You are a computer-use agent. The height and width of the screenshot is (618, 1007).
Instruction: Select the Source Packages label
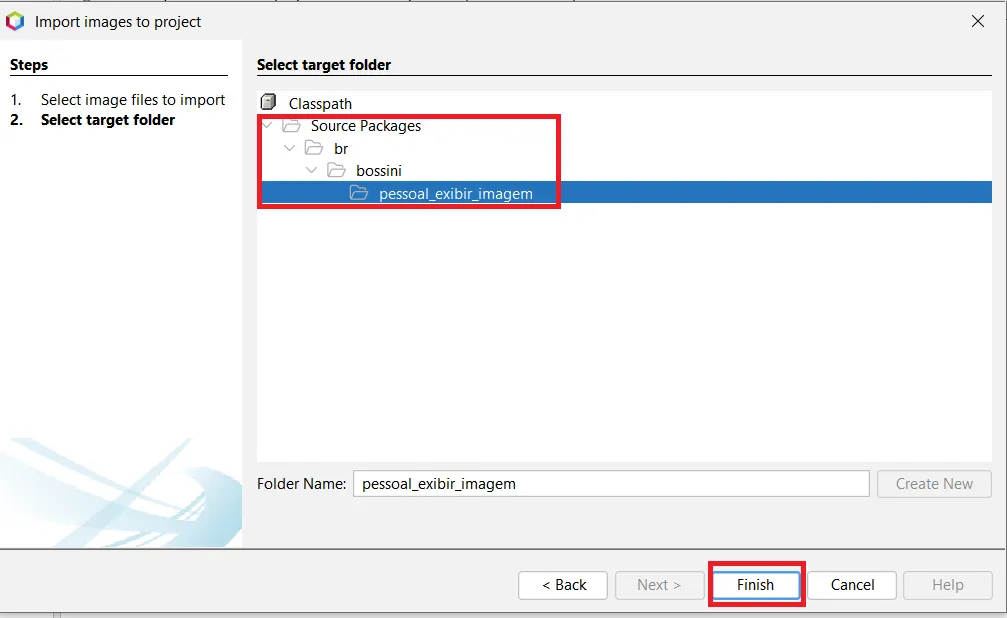[x=366, y=126]
